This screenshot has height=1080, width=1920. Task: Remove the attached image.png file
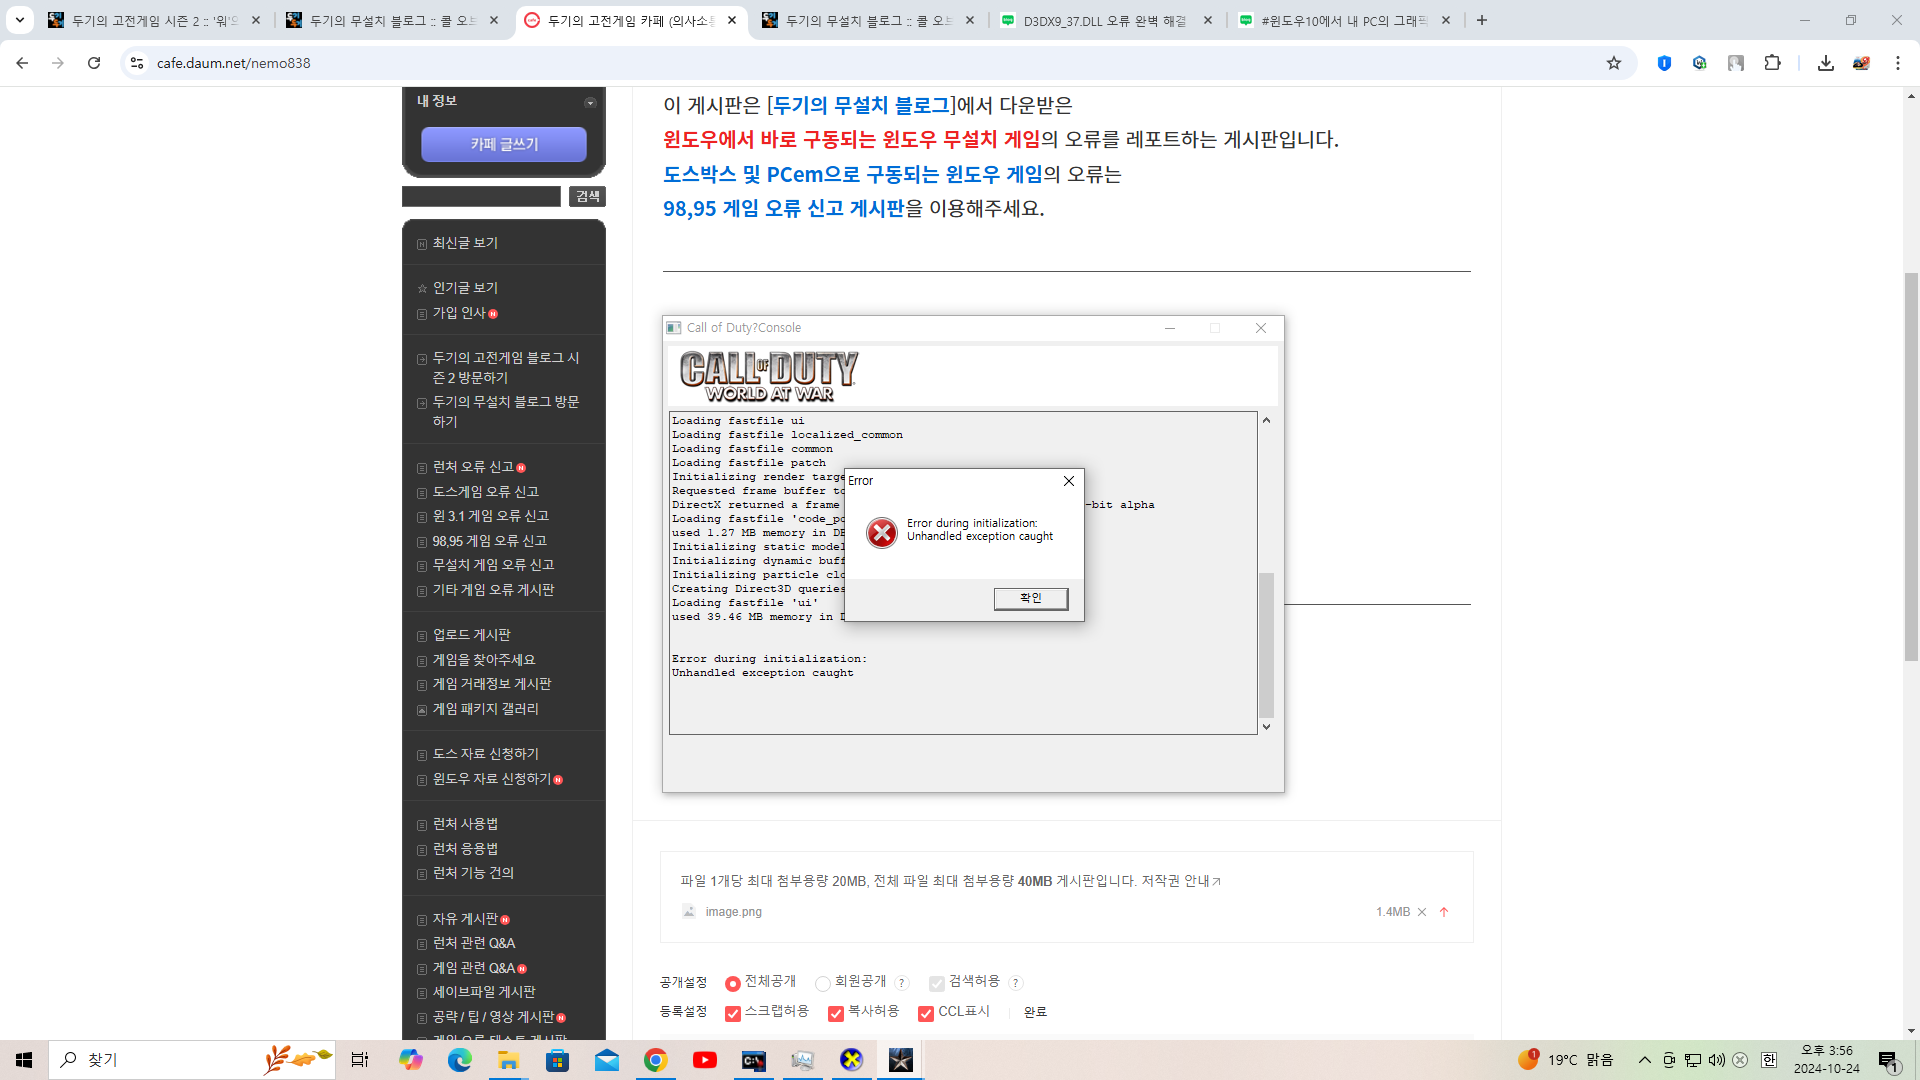[x=1422, y=912]
